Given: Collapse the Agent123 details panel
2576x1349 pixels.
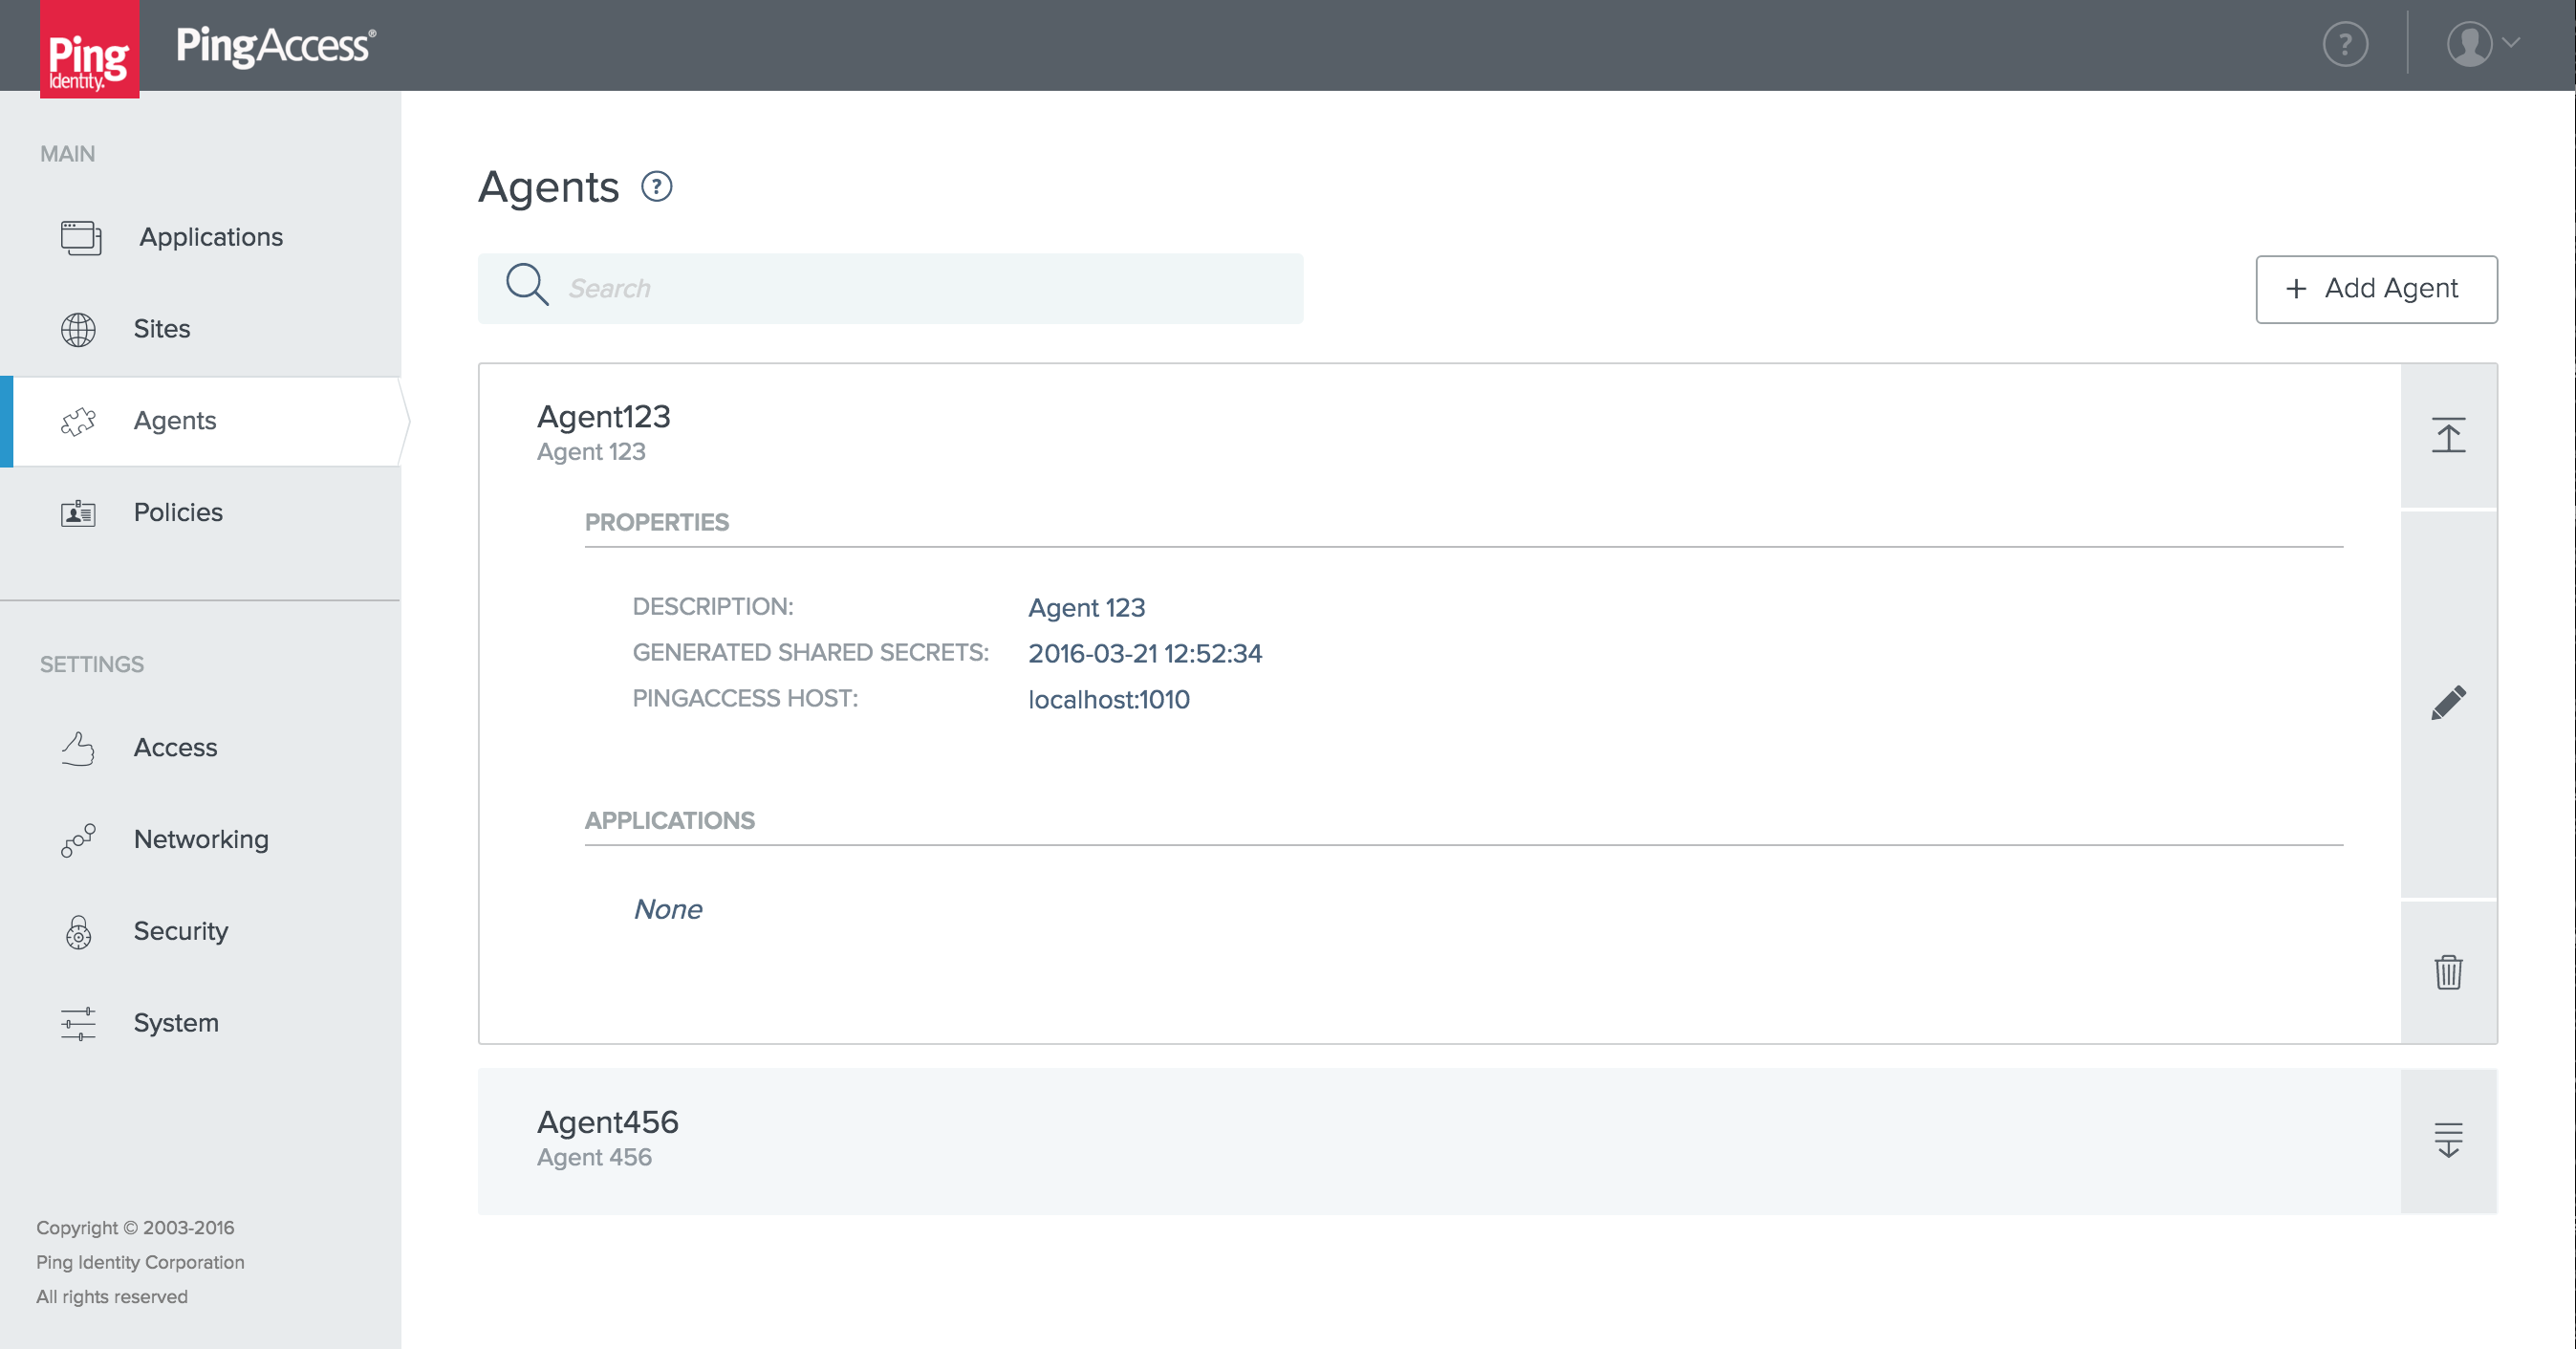Looking at the screenshot, I should coord(2447,436).
